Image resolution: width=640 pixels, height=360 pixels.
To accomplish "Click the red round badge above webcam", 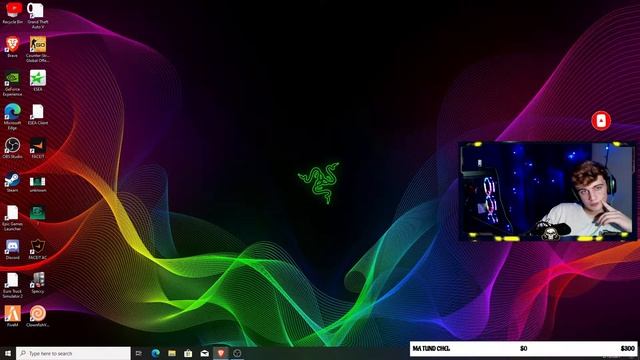I will 601,121.
